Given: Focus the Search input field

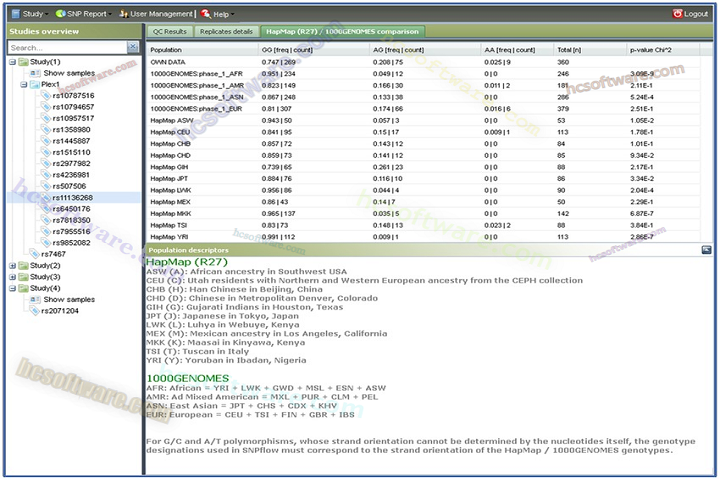Looking at the screenshot, I should click(67, 47).
